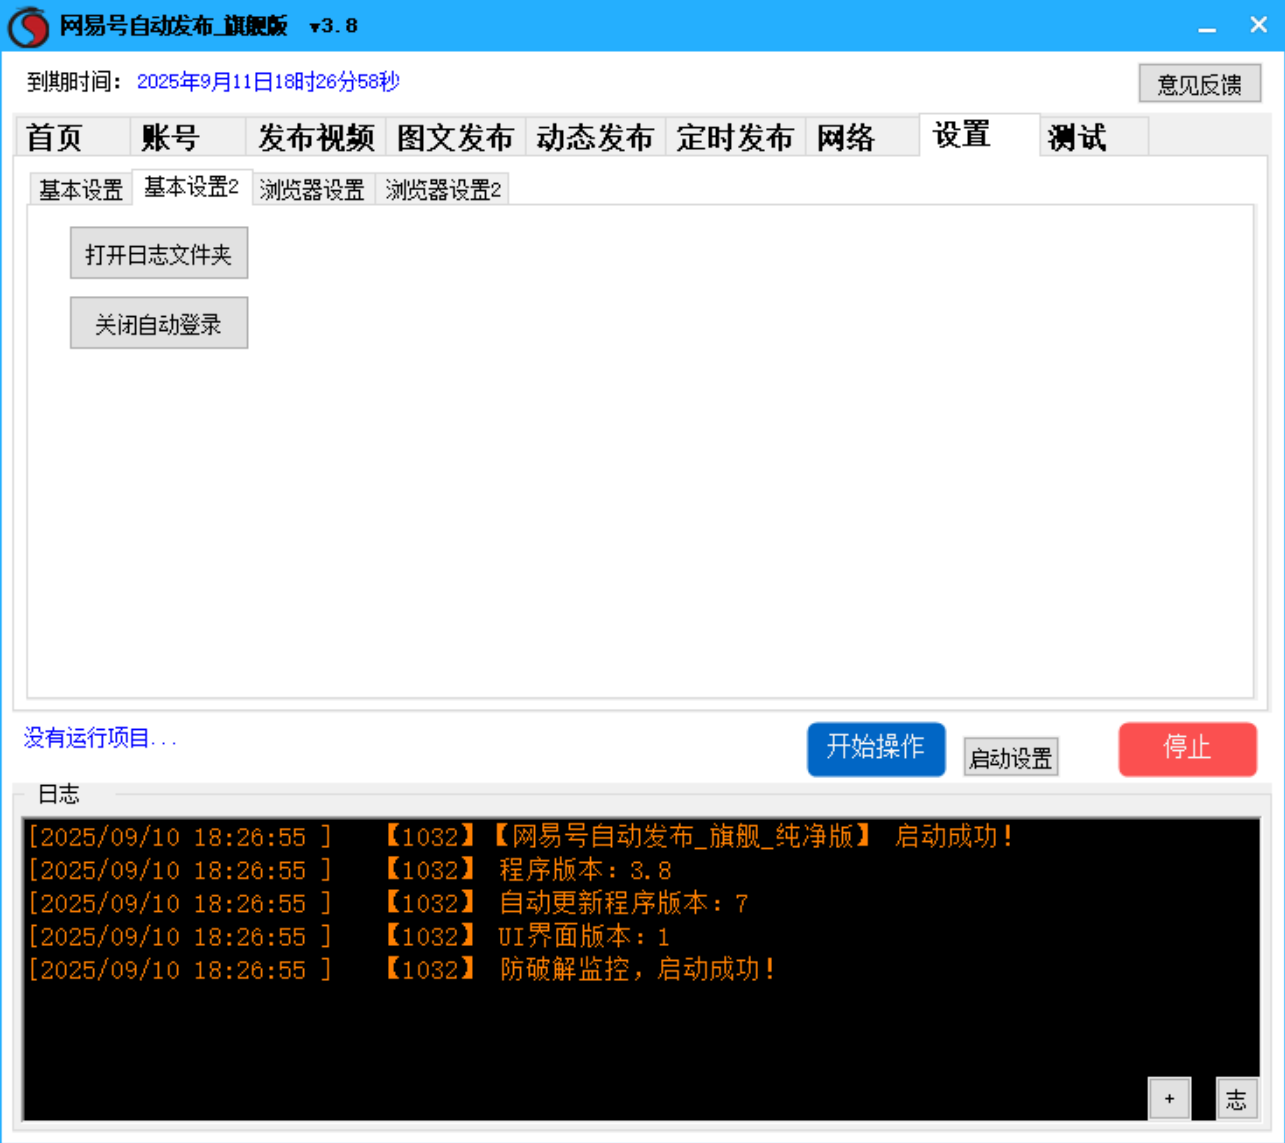Switch to the 浏览器设置 browser settings sub-tab
The height and width of the screenshot is (1143, 1285).
(x=312, y=189)
